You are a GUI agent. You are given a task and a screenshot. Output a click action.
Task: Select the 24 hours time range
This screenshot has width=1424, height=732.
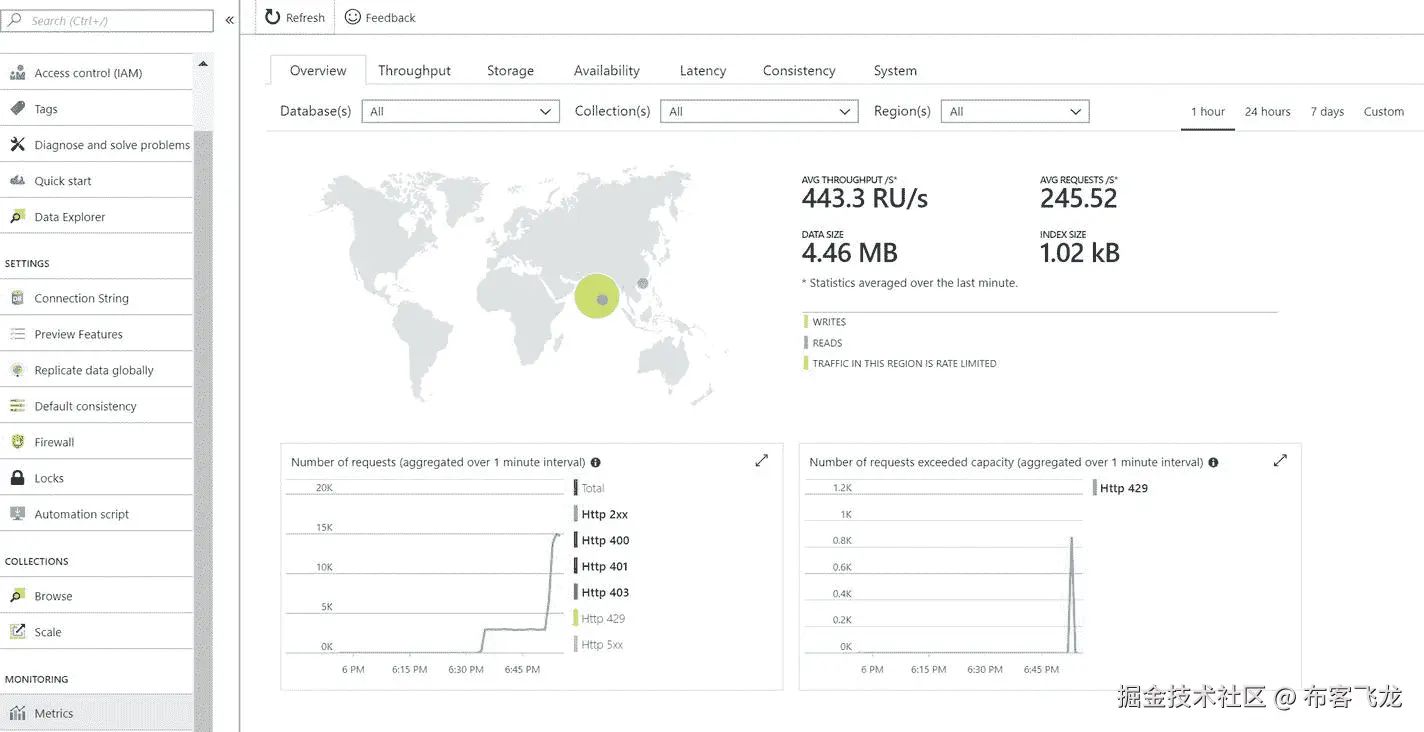coord(1267,112)
